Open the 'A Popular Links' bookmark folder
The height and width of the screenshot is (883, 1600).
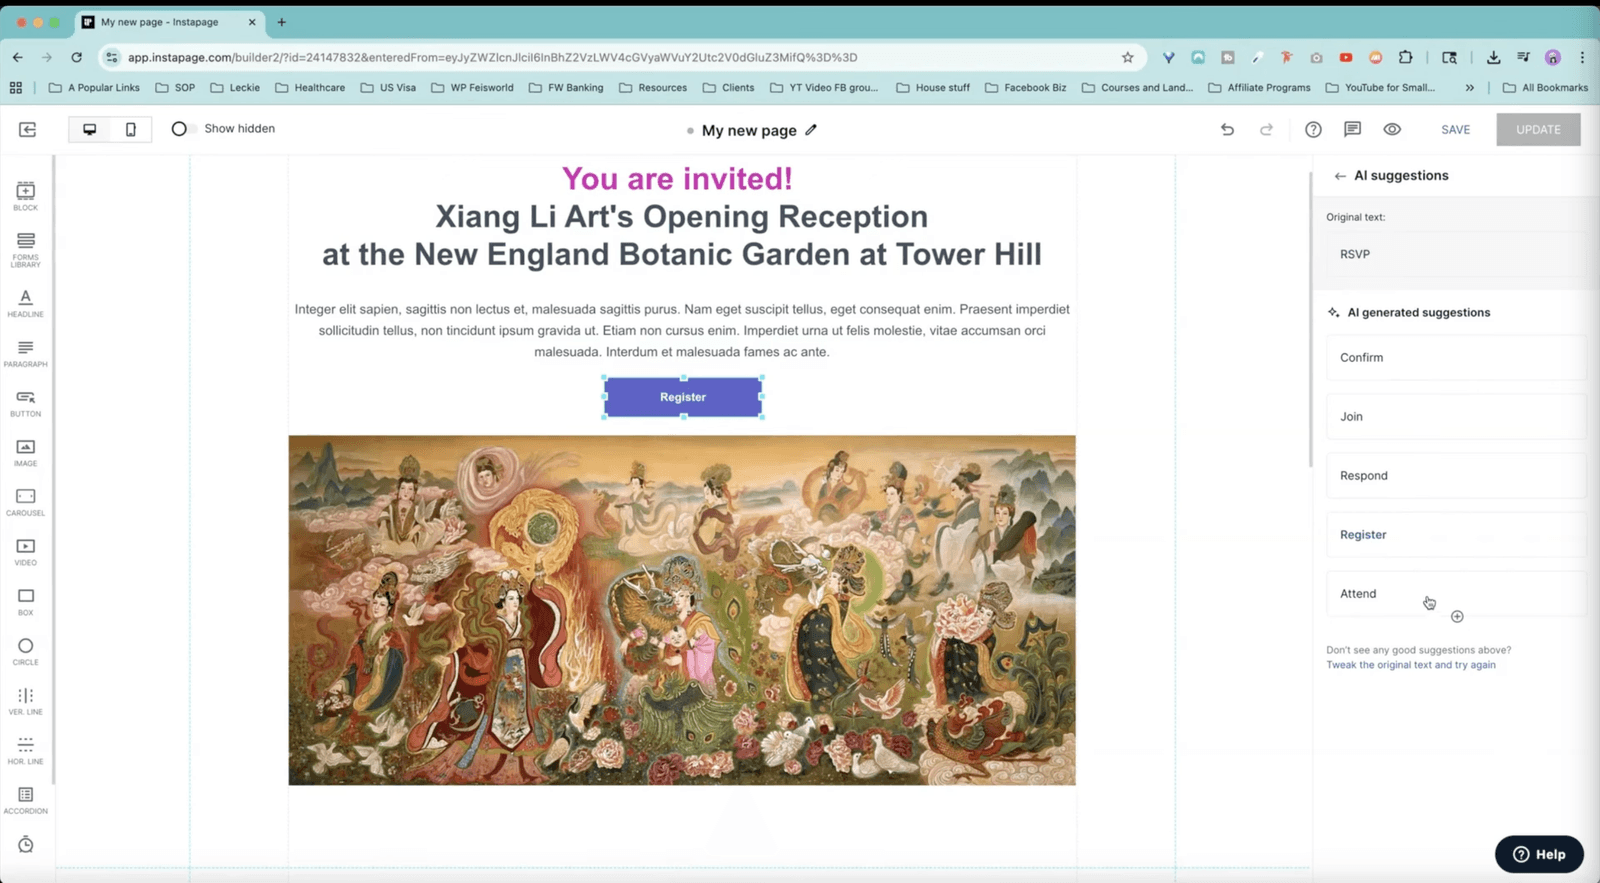[94, 88]
